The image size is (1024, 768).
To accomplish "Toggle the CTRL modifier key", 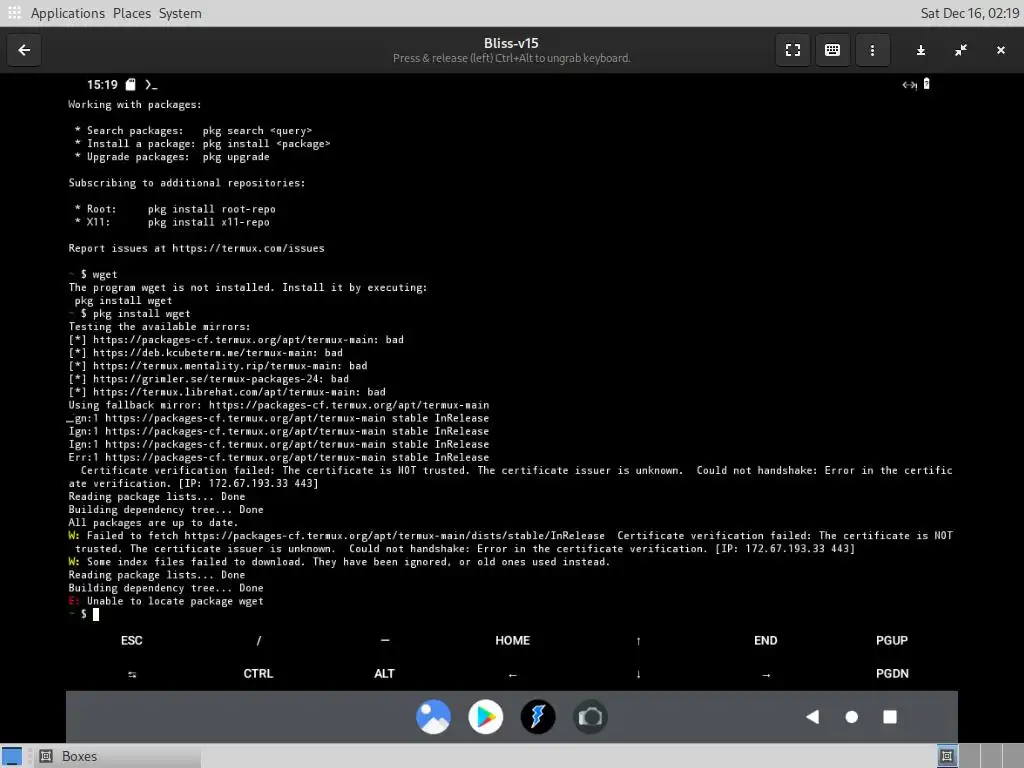I will [x=258, y=674].
